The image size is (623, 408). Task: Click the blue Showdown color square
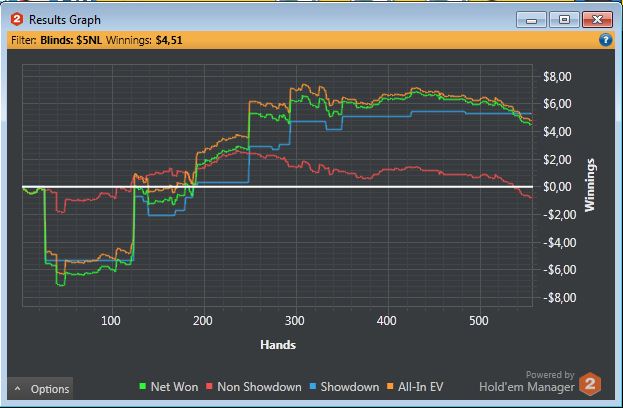coord(313,386)
